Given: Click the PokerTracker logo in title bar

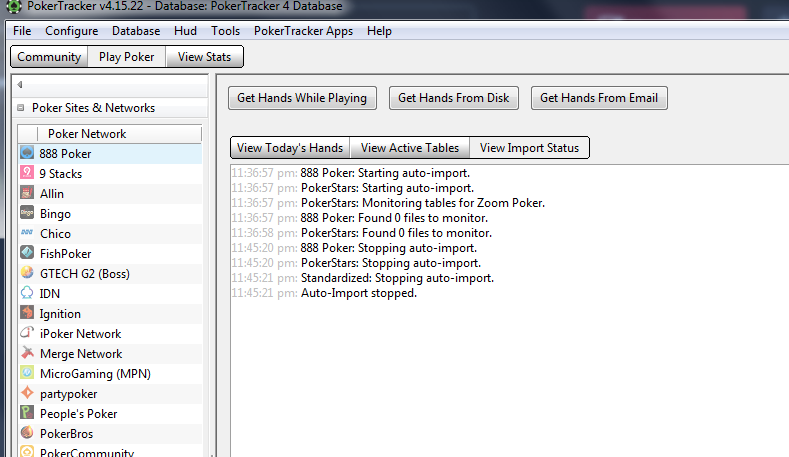Looking at the screenshot, I should coord(14,7).
